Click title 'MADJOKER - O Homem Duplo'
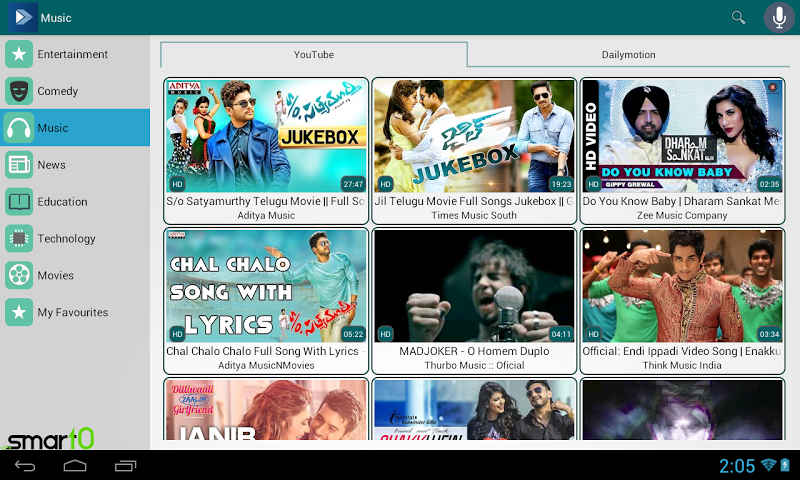This screenshot has height=480, width=800. click(x=474, y=351)
